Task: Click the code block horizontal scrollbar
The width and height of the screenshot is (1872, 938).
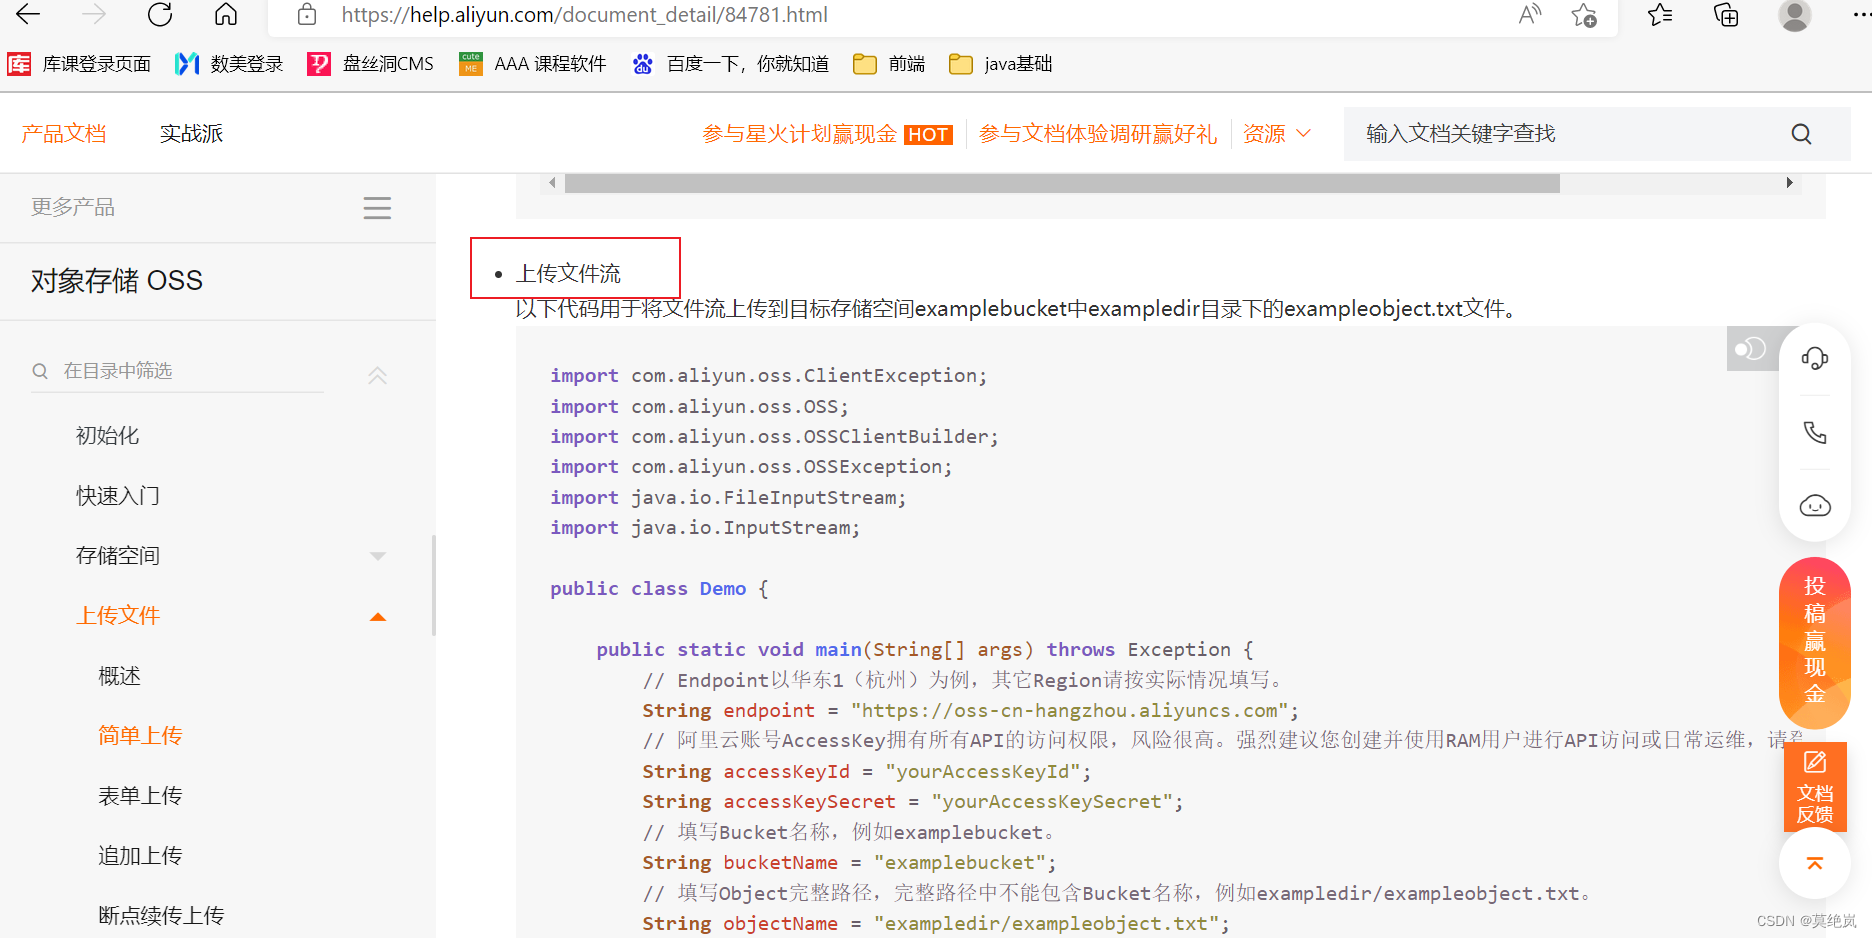Action: (1062, 183)
